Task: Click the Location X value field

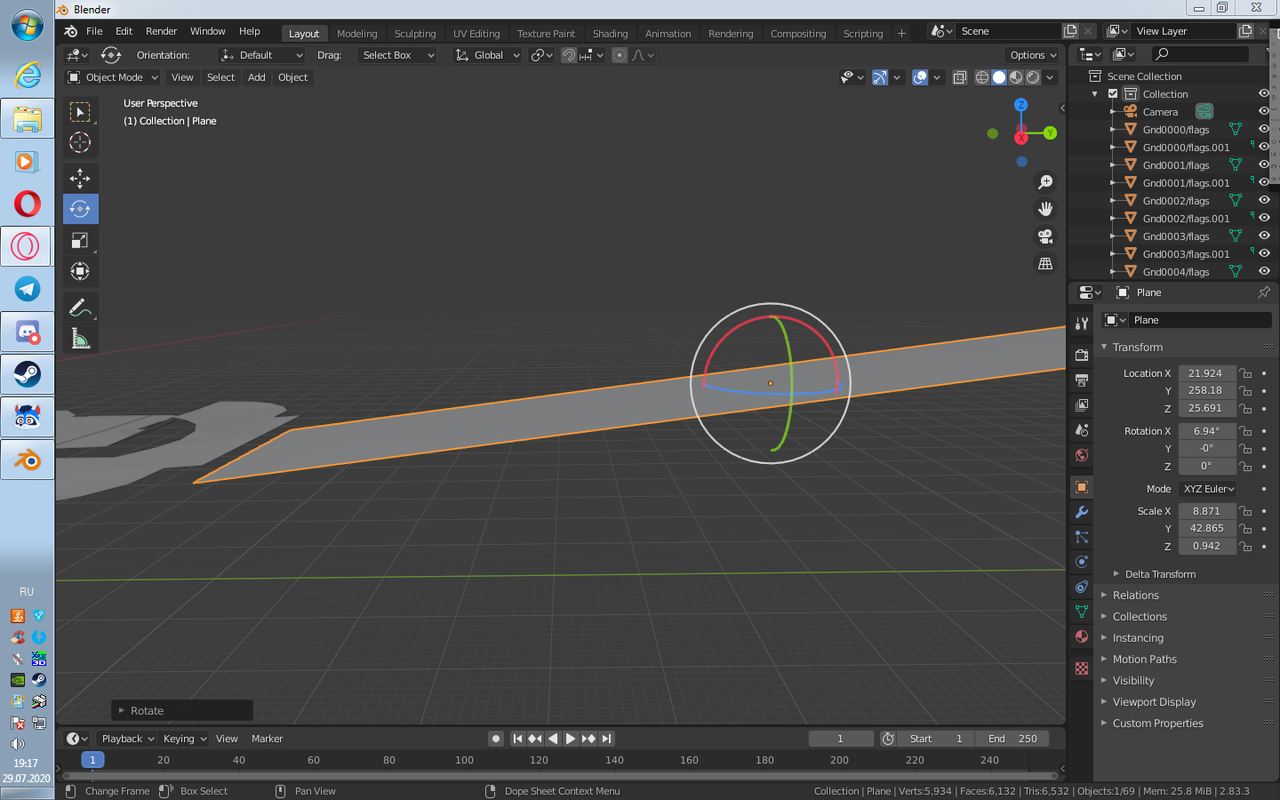Action: pos(1207,373)
